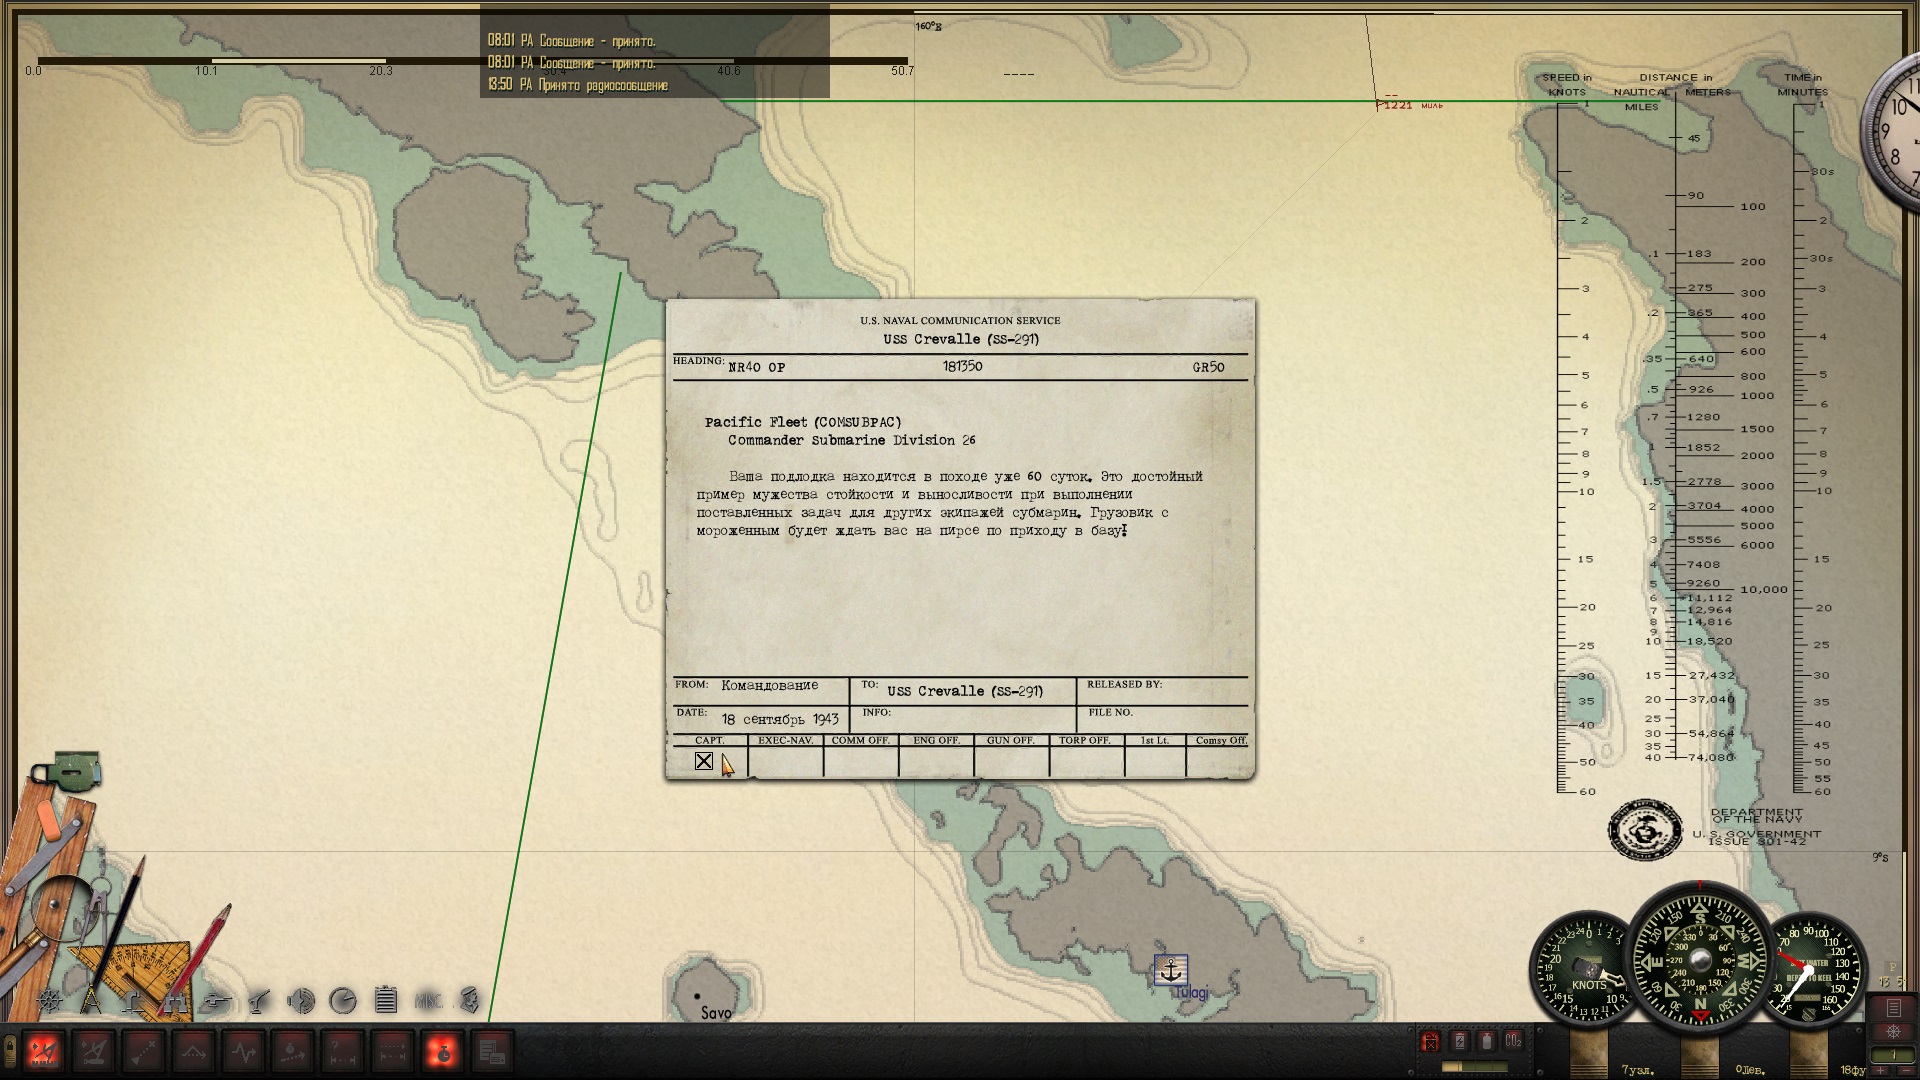Click the 0 лев. rudder readout
Viewport: 1920px width, 1080px height.
[1750, 1070]
